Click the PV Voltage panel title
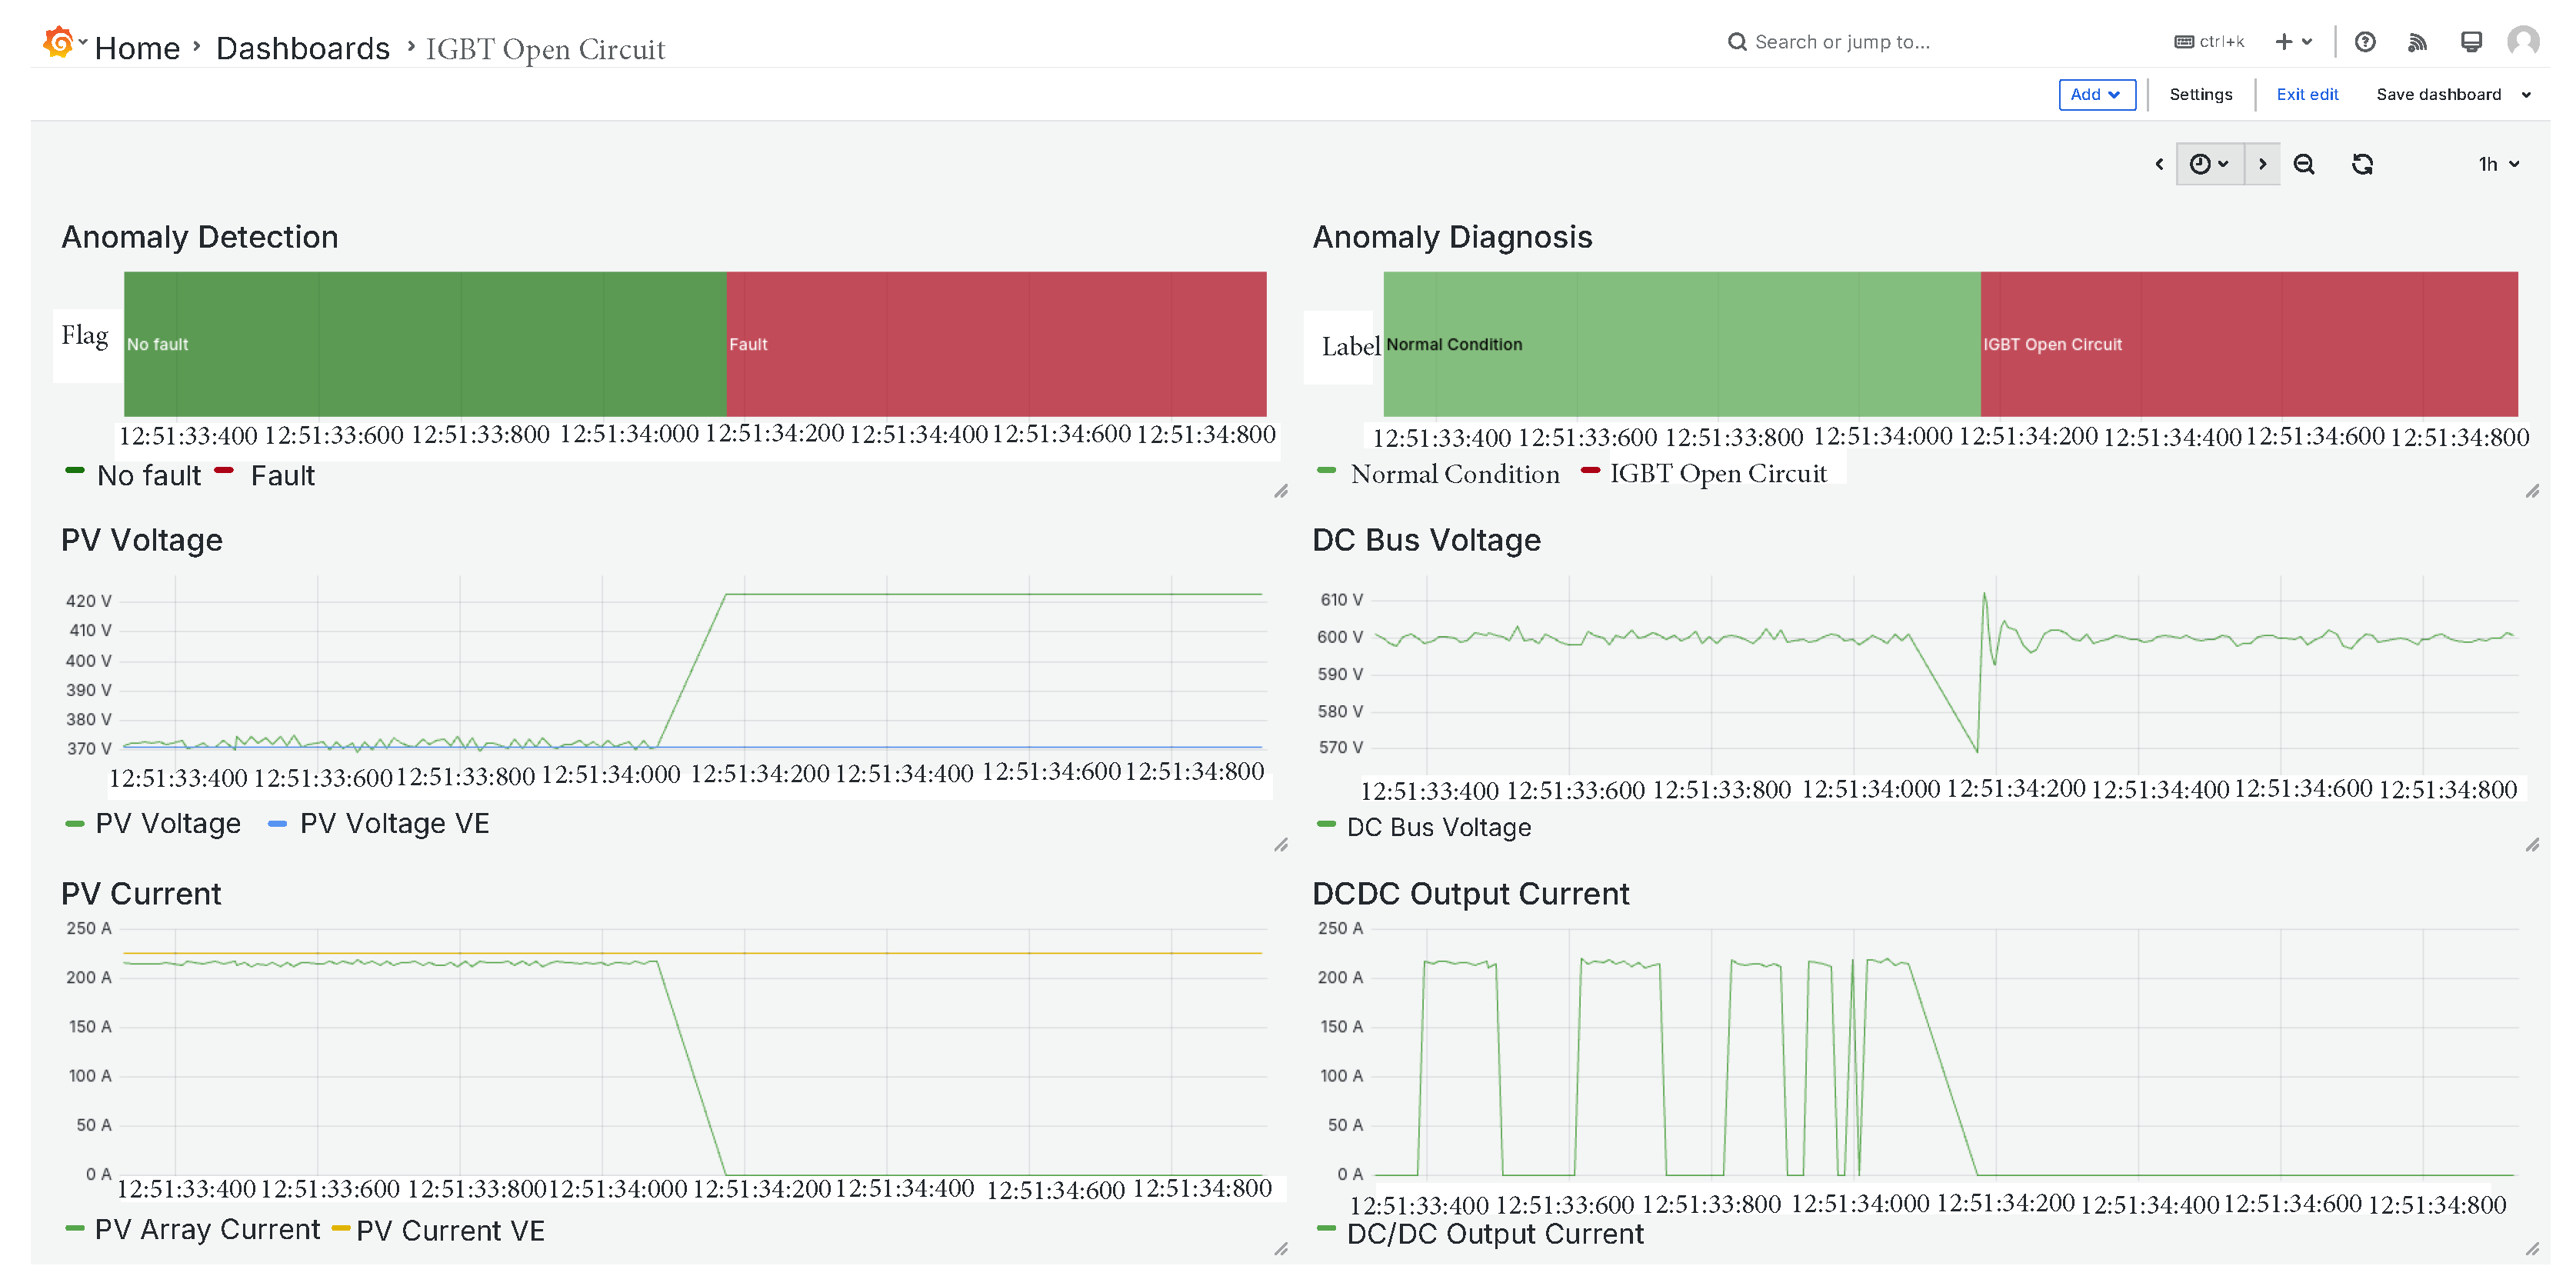This screenshot has width=2576, height=1286. pos(142,540)
